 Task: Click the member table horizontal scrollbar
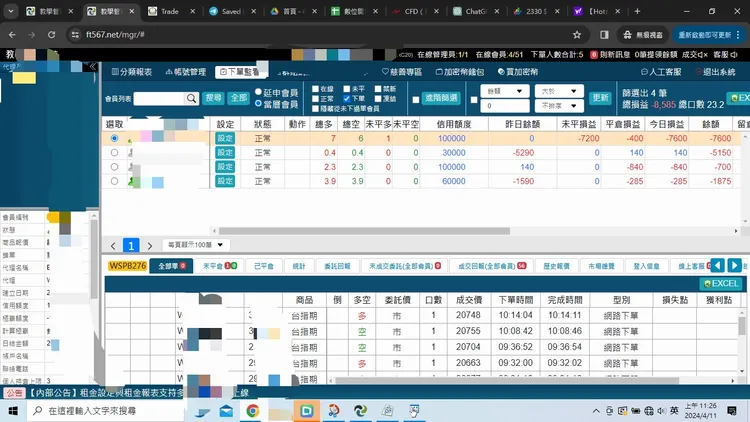click(x=364, y=231)
